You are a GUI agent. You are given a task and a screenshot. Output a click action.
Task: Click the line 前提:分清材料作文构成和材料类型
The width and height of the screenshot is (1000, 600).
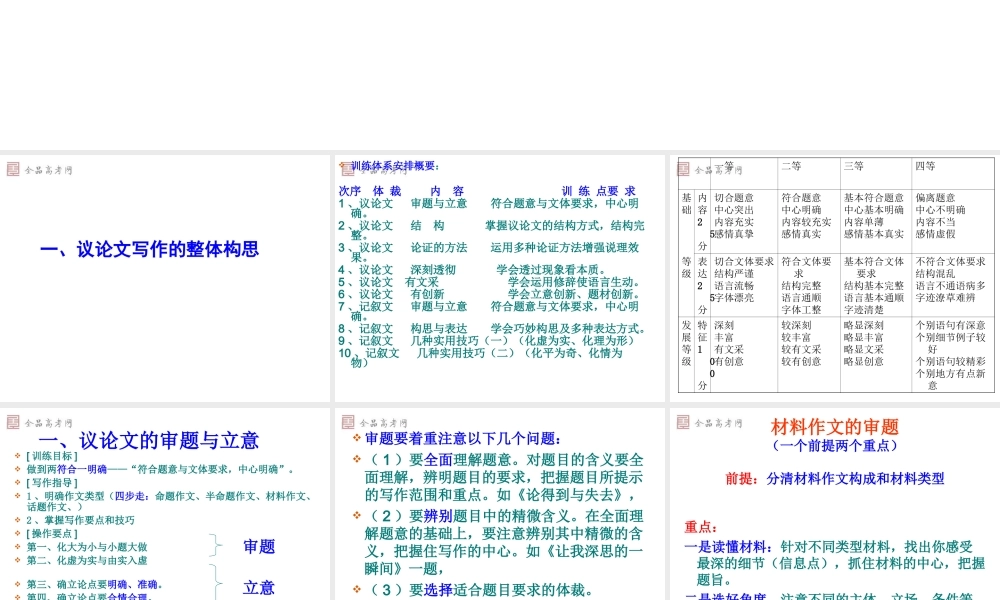[x=834, y=478]
